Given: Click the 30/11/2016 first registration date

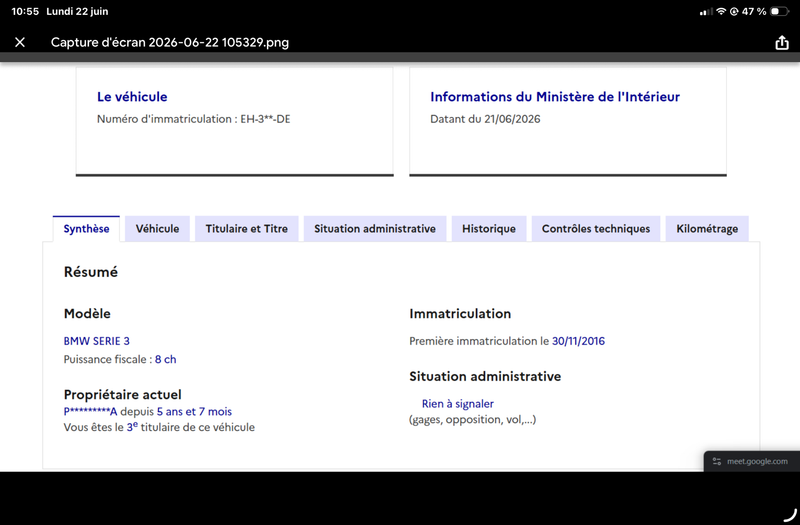Looking at the screenshot, I should [x=579, y=341].
